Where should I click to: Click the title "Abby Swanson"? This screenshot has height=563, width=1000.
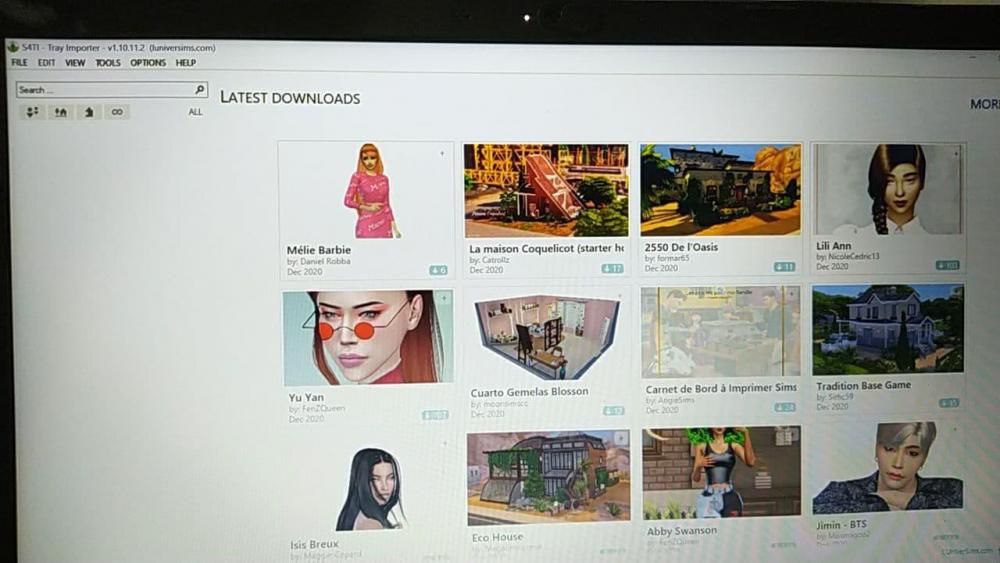682,530
